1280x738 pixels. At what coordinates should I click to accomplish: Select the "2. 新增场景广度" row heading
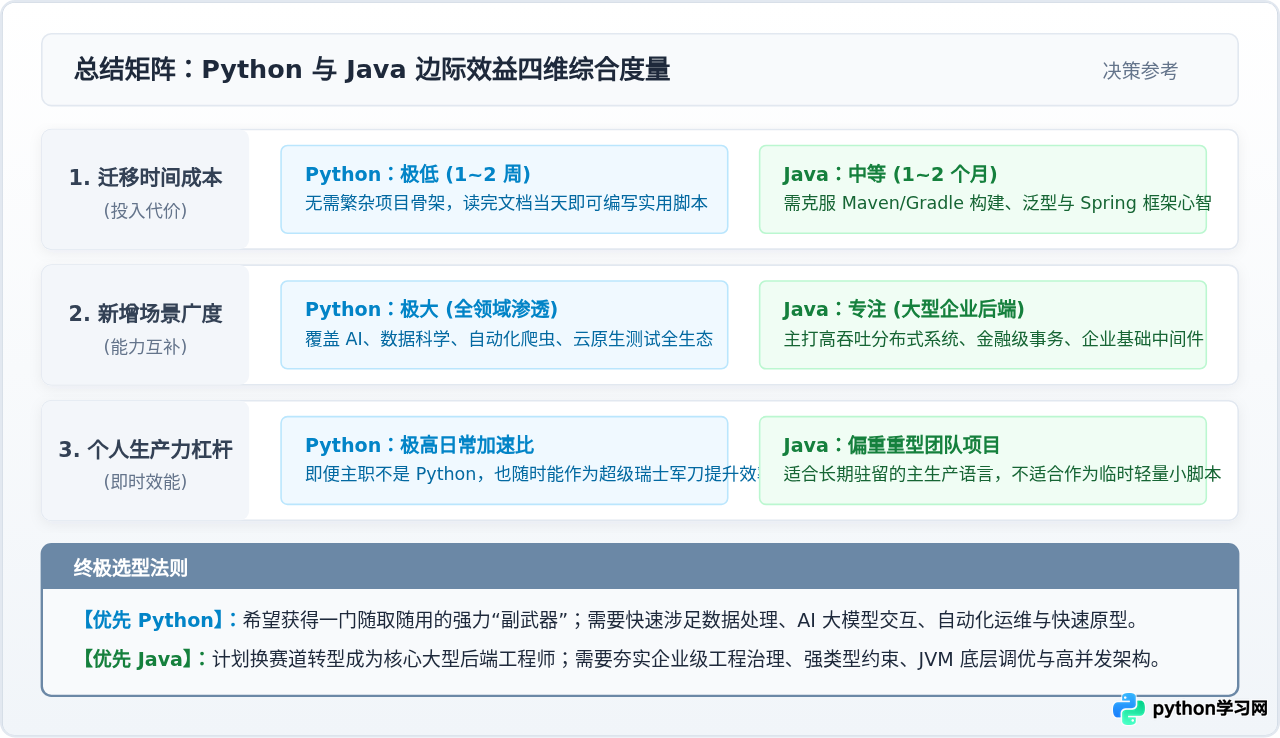click(146, 314)
